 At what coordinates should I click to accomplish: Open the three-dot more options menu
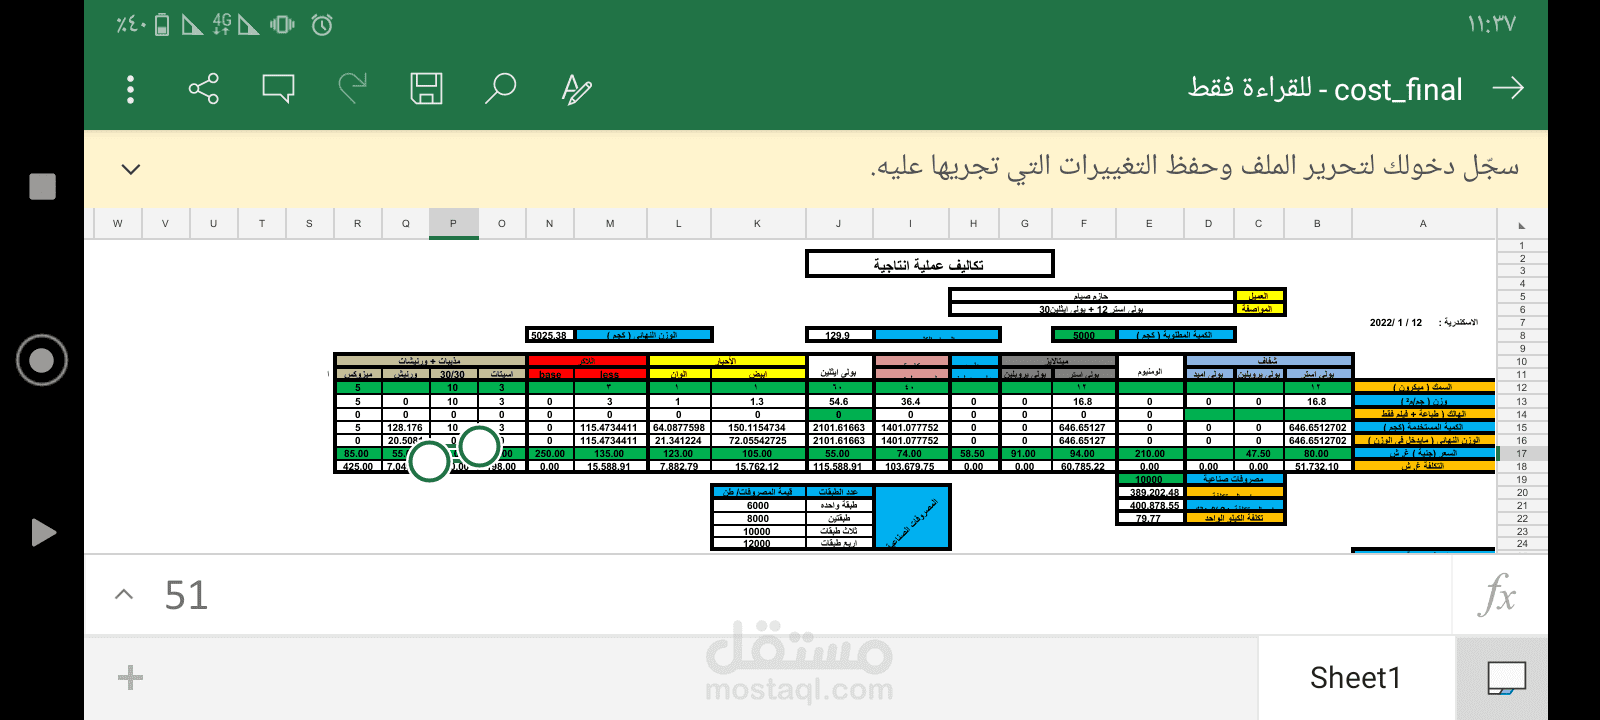tap(130, 90)
